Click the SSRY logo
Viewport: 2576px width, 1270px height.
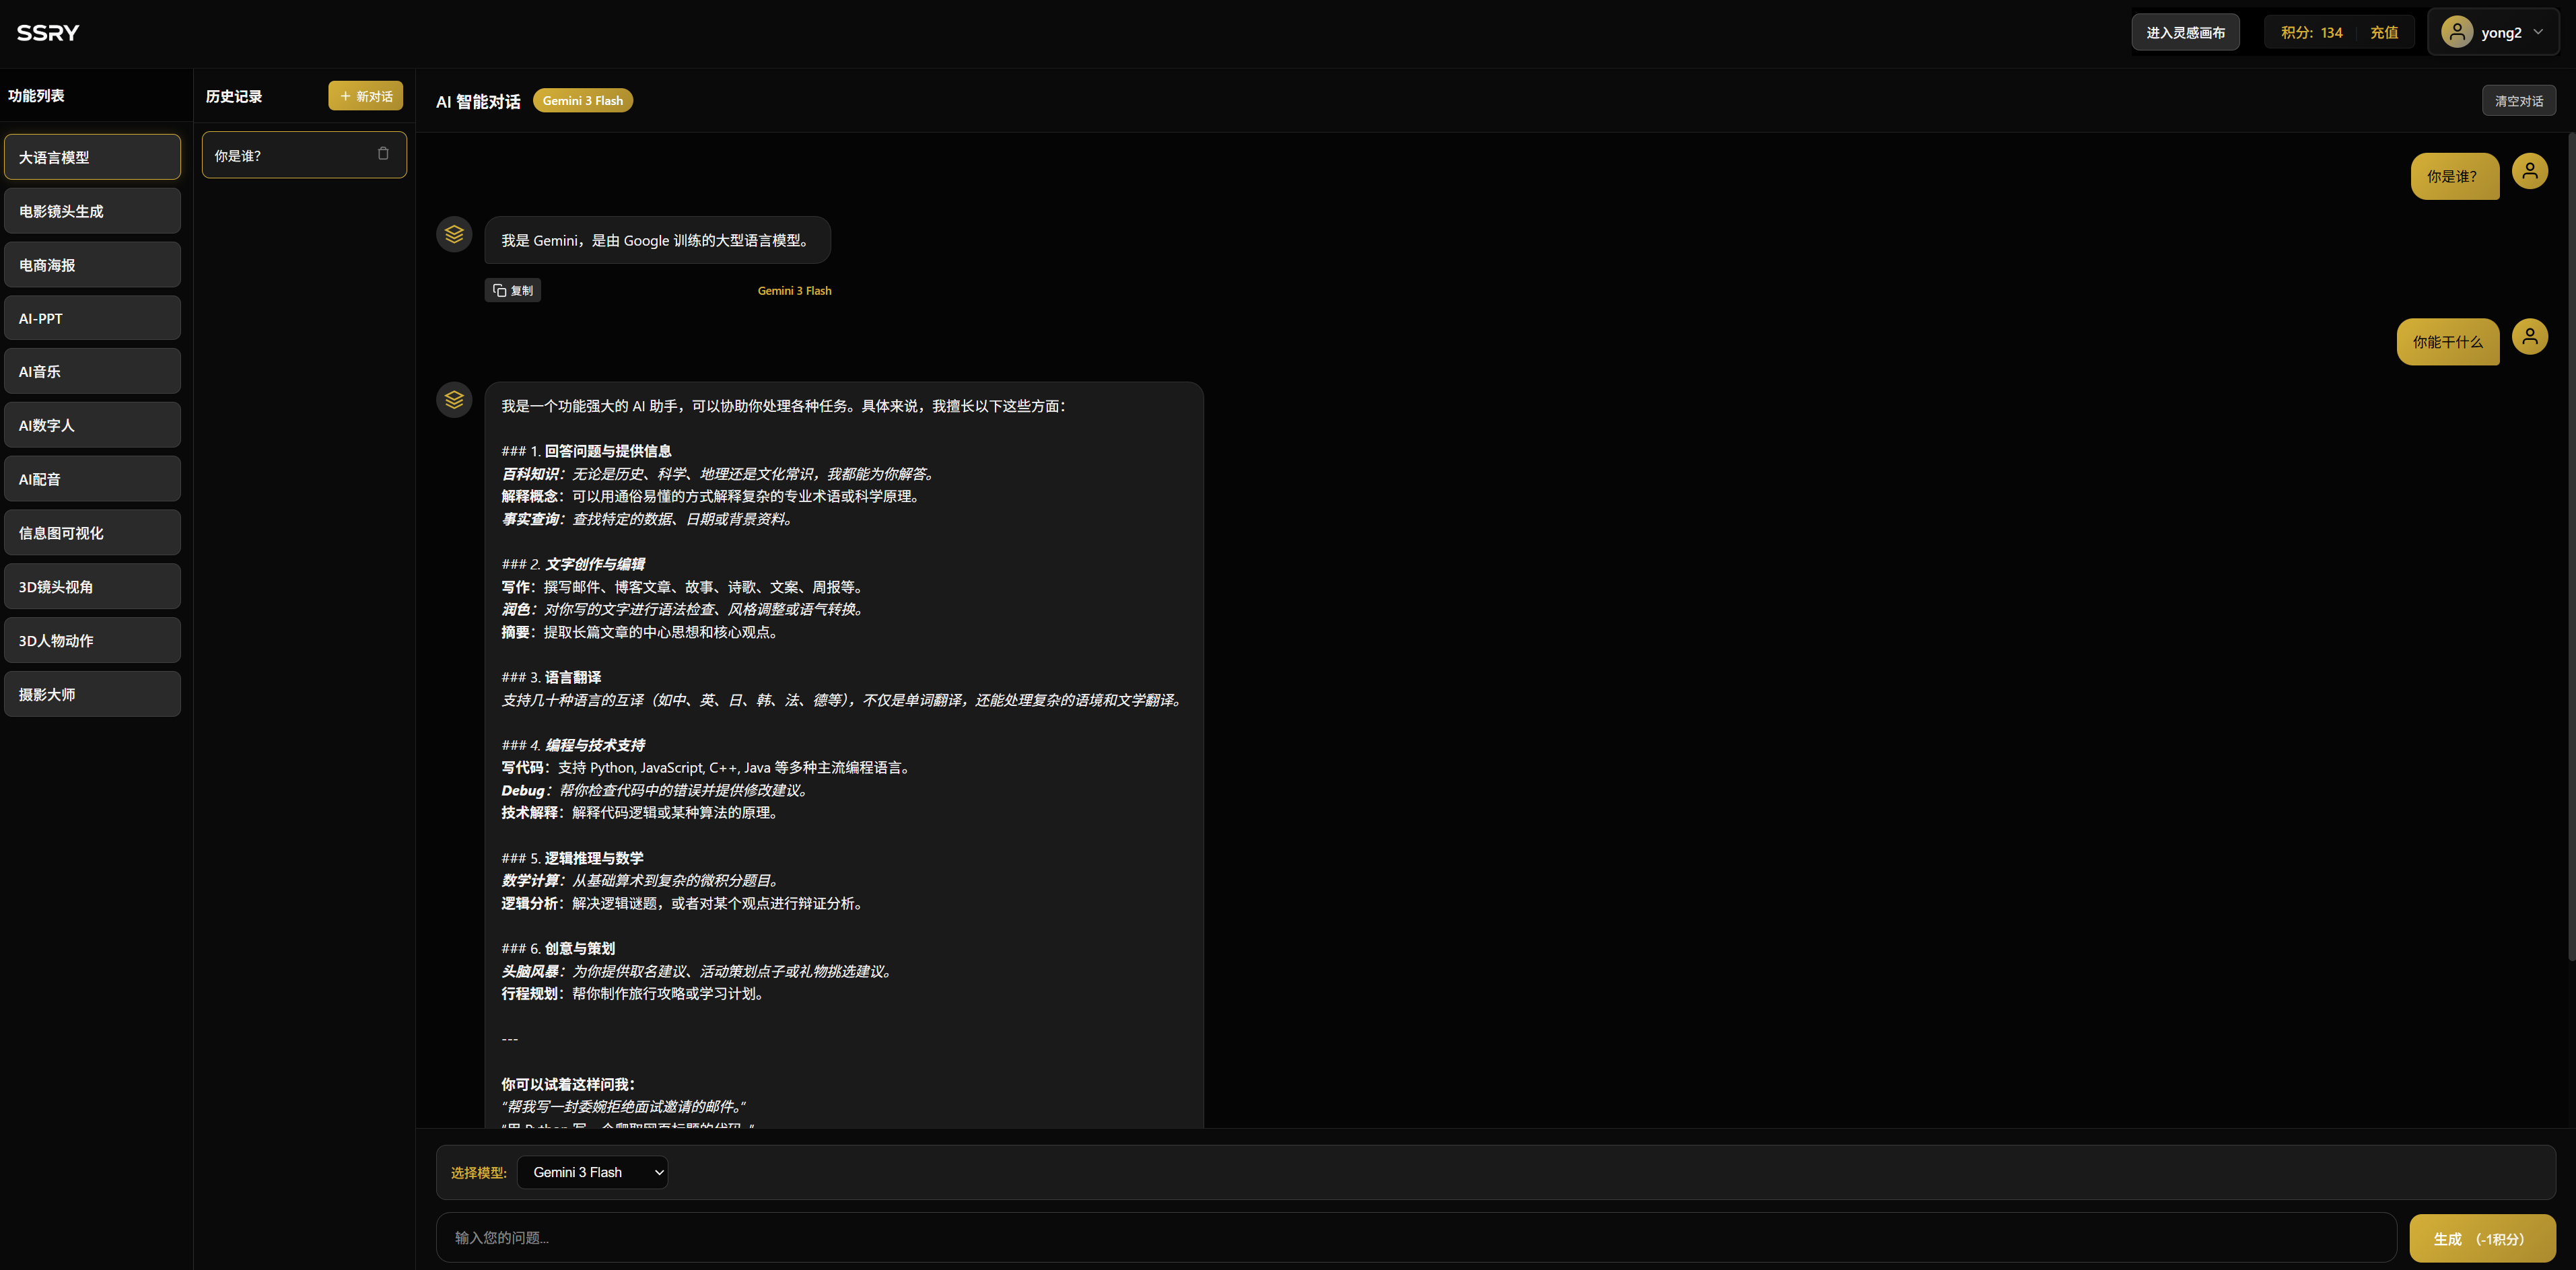click(x=48, y=33)
